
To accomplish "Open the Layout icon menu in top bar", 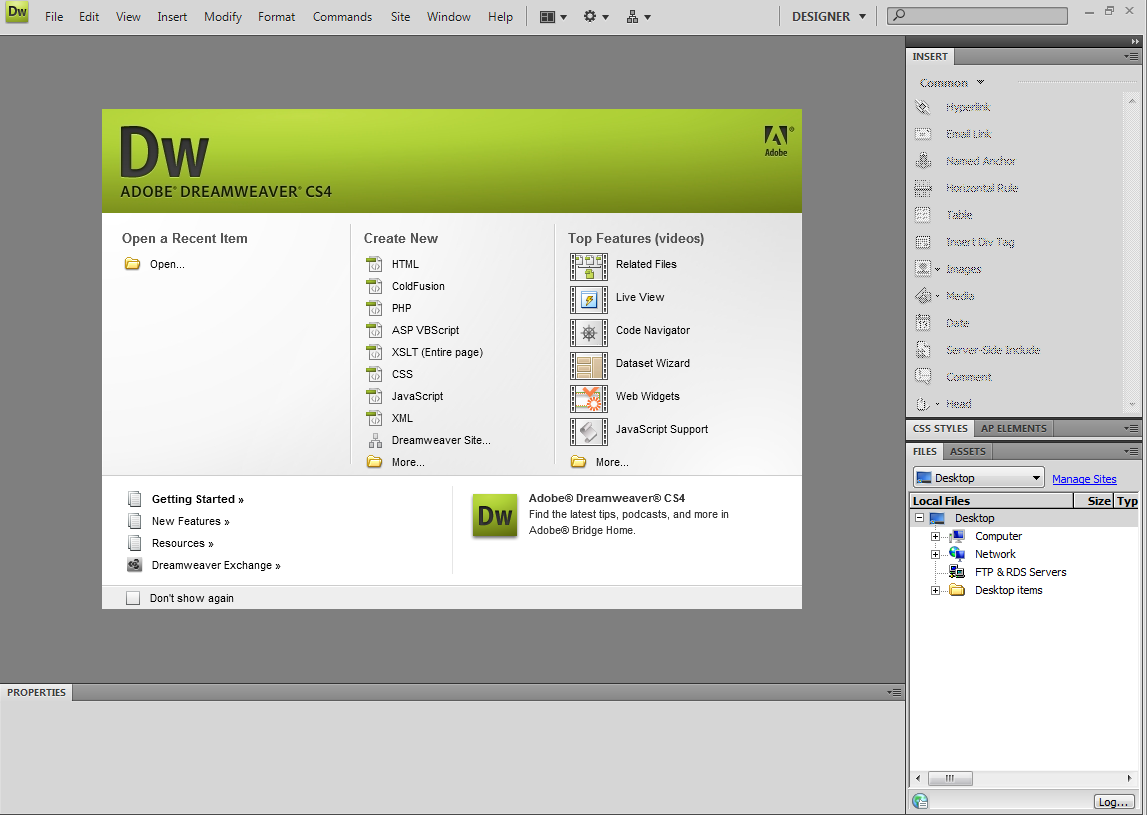I will [552, 17].
